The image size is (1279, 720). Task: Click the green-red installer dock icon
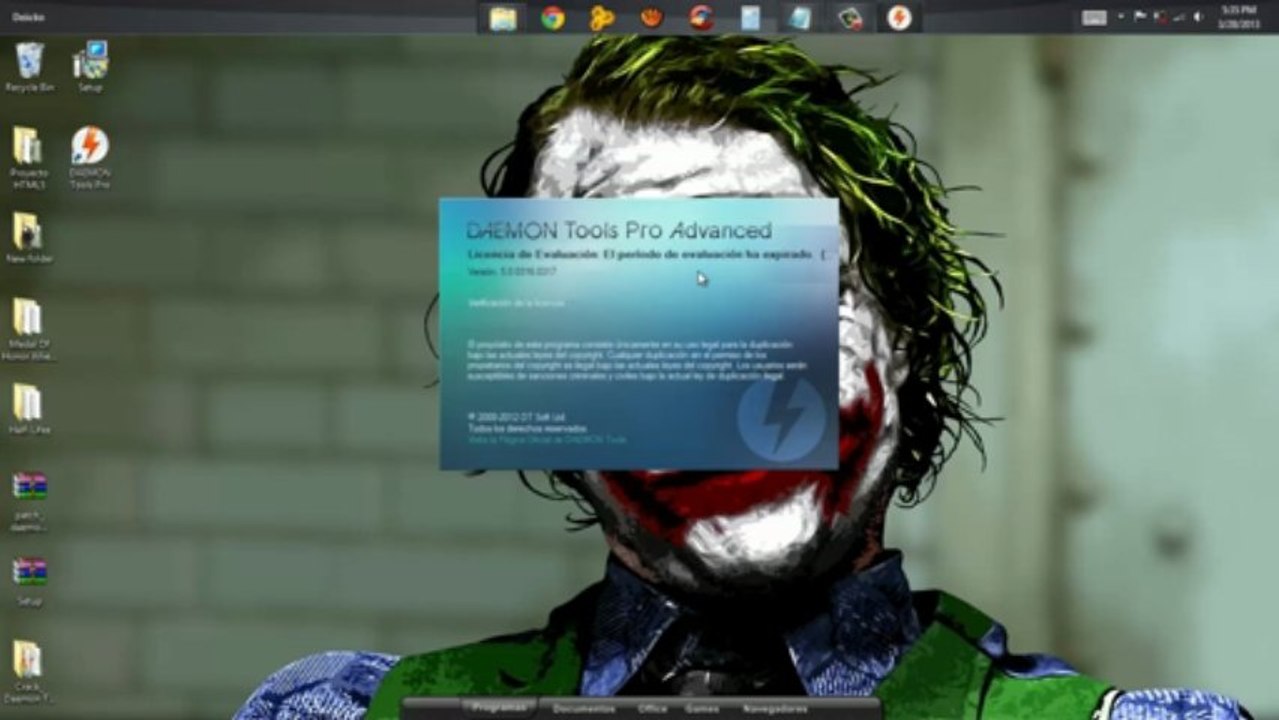tap(850, 18)
